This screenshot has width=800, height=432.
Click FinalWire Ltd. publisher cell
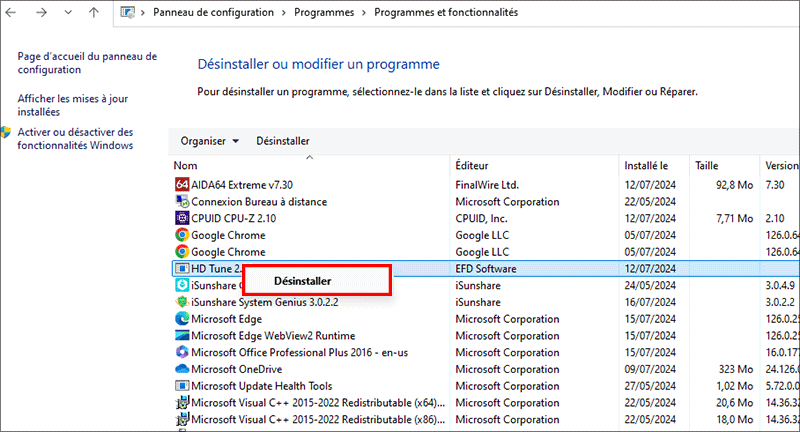(x=487, y=185)
